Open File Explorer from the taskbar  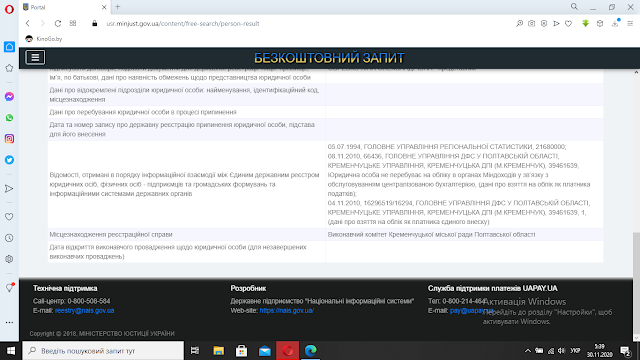point(218,351)
